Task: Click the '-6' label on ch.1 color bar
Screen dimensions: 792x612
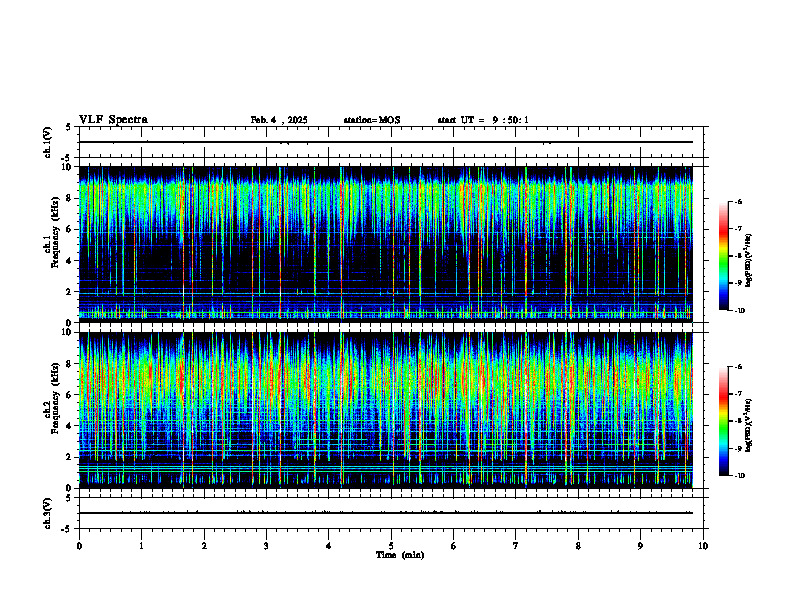Action: [x=738, y=201]
